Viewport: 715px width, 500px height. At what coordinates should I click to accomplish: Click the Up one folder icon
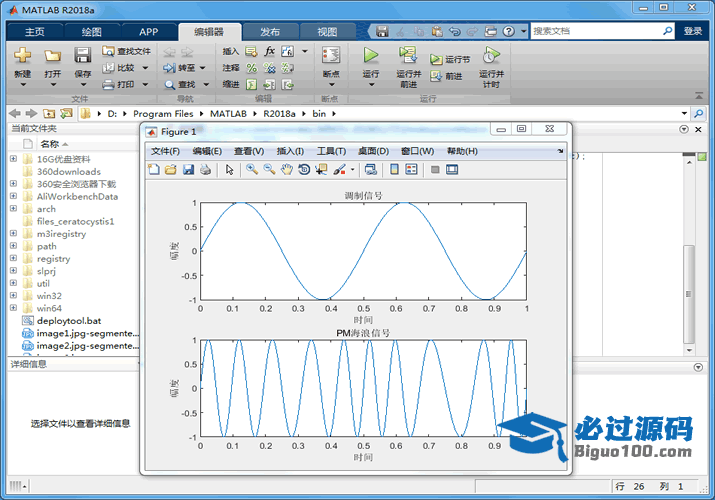(49, 113)
